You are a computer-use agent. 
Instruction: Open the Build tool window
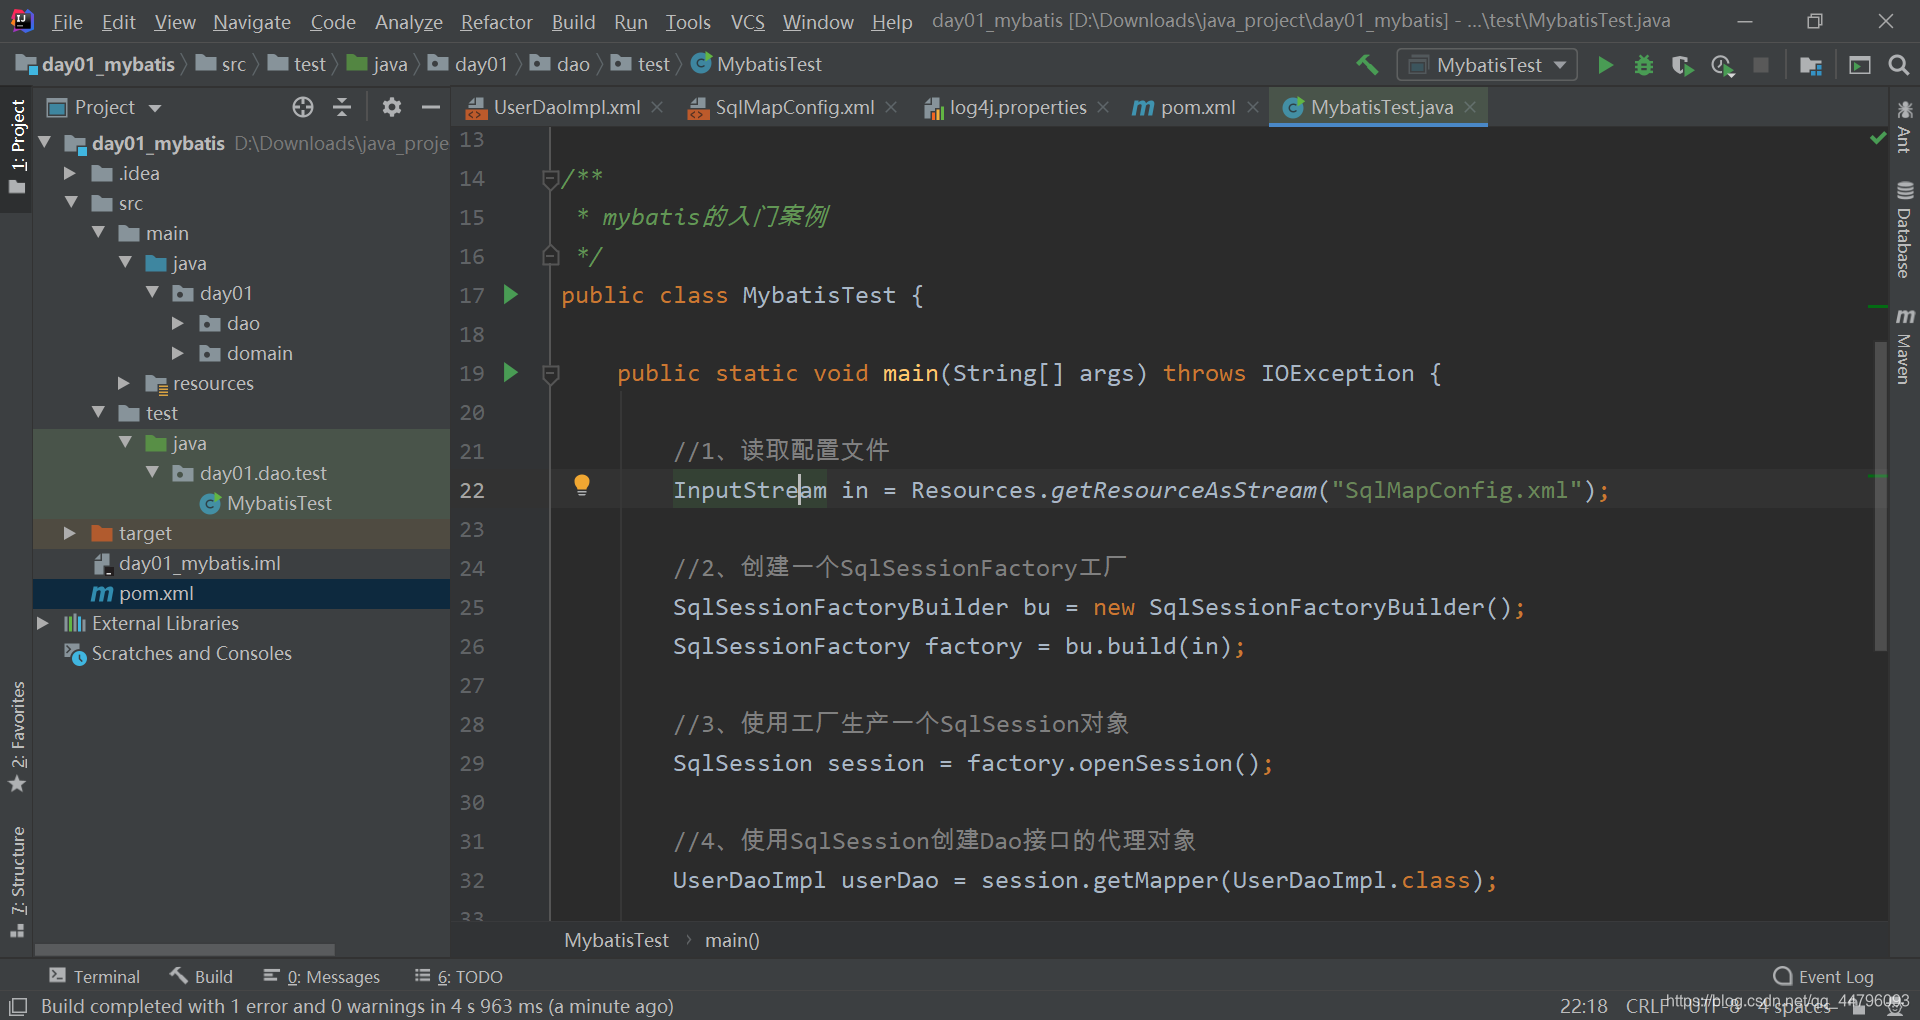pos(201,976)
